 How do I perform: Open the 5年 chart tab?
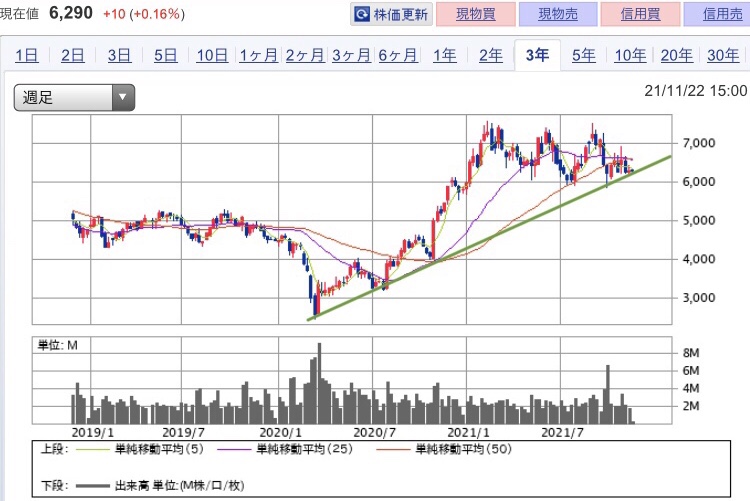(x=584, y=56)
